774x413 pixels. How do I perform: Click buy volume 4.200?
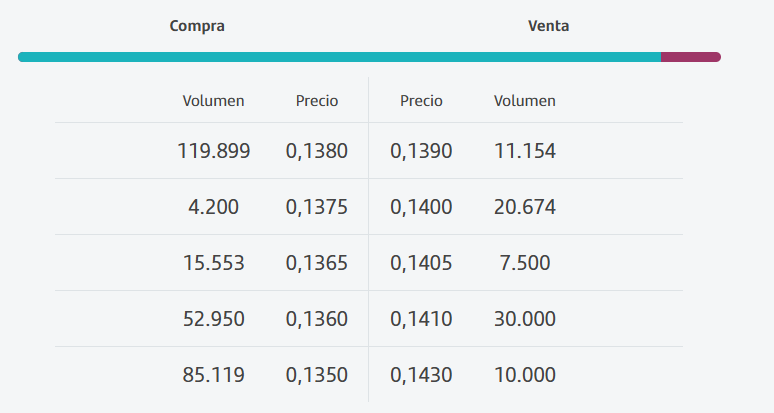pos(213,207)
